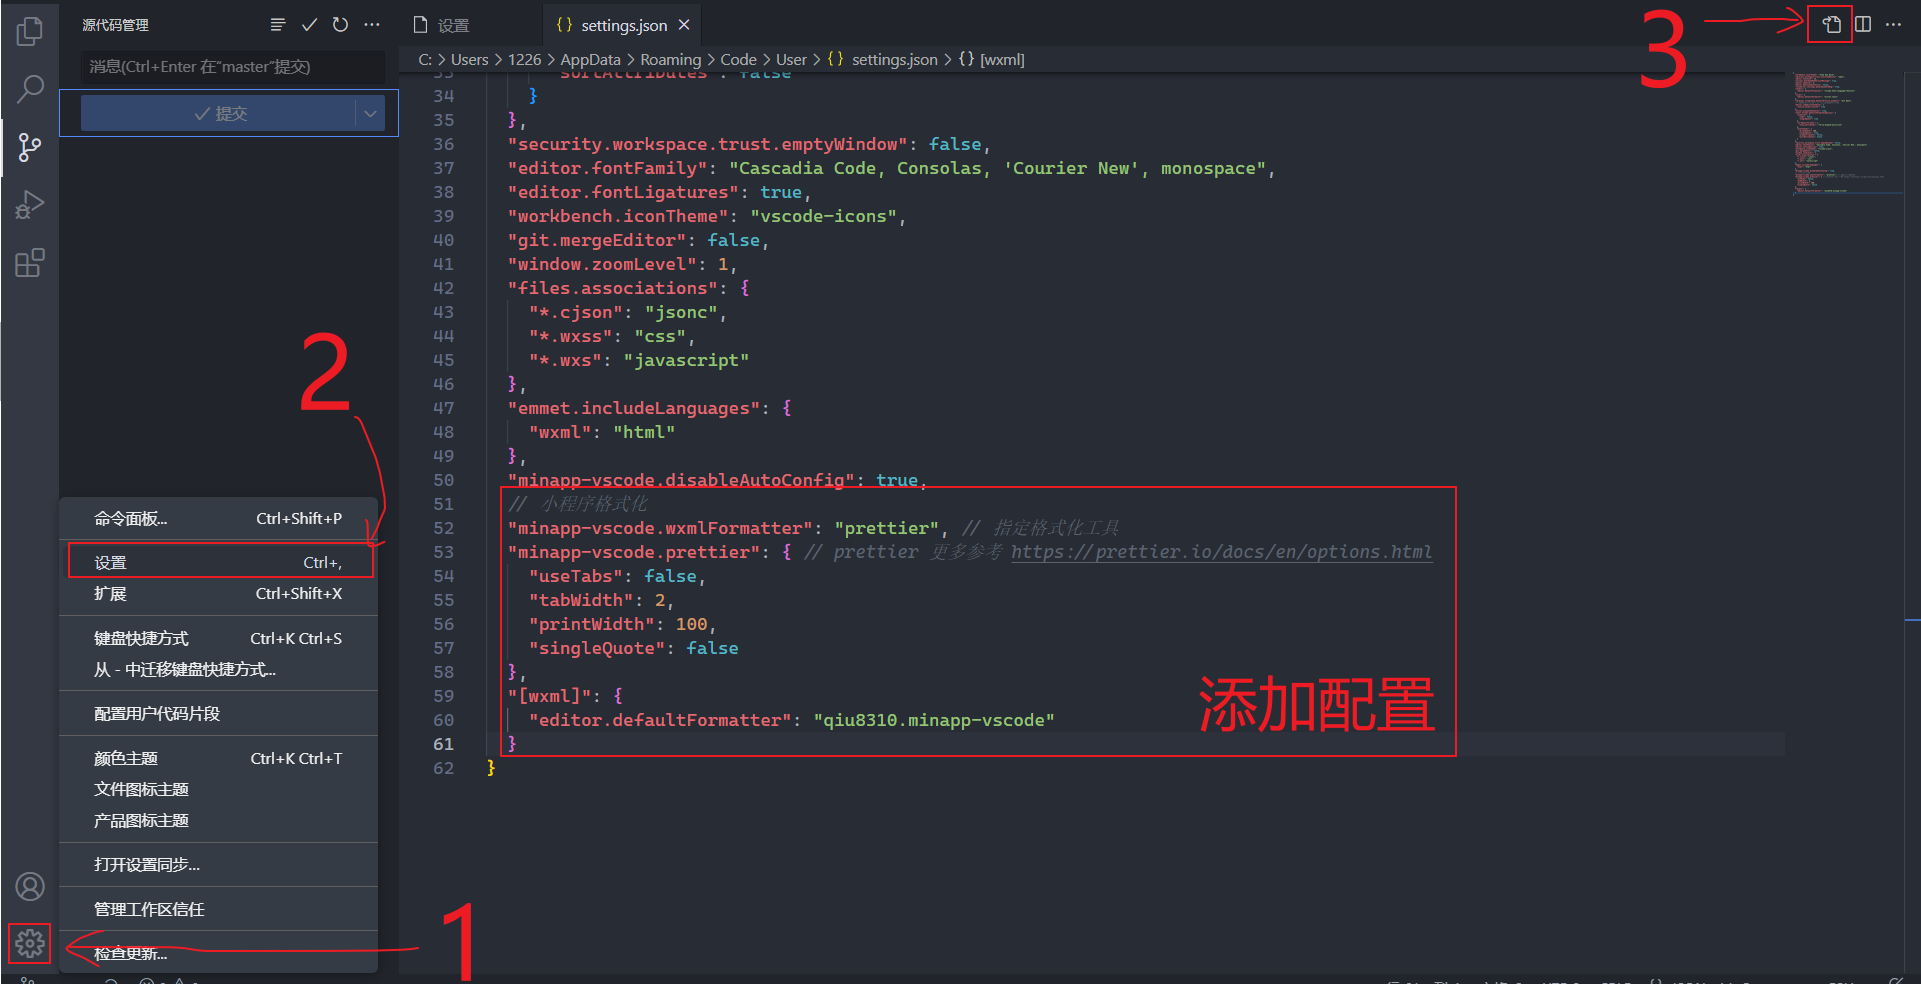Open Source Control more actions ellipsis
The image size is (1921, 984).
tap(371, 24)
